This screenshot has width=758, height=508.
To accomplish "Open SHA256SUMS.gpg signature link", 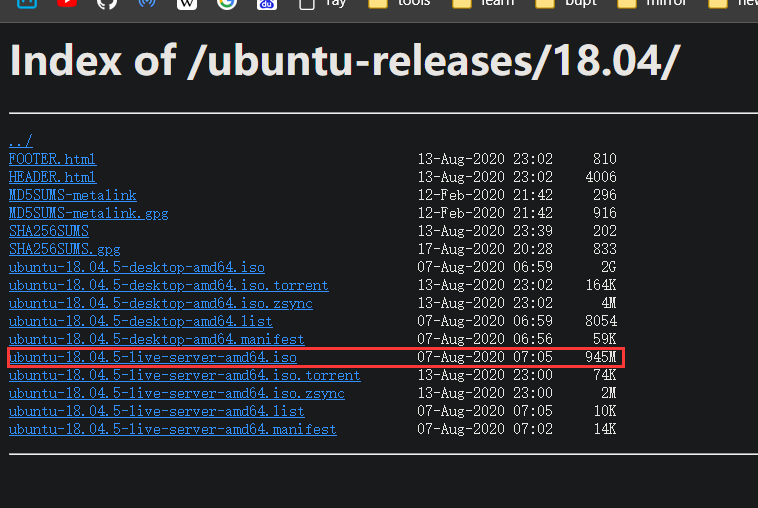I will (x=65, y=249).
